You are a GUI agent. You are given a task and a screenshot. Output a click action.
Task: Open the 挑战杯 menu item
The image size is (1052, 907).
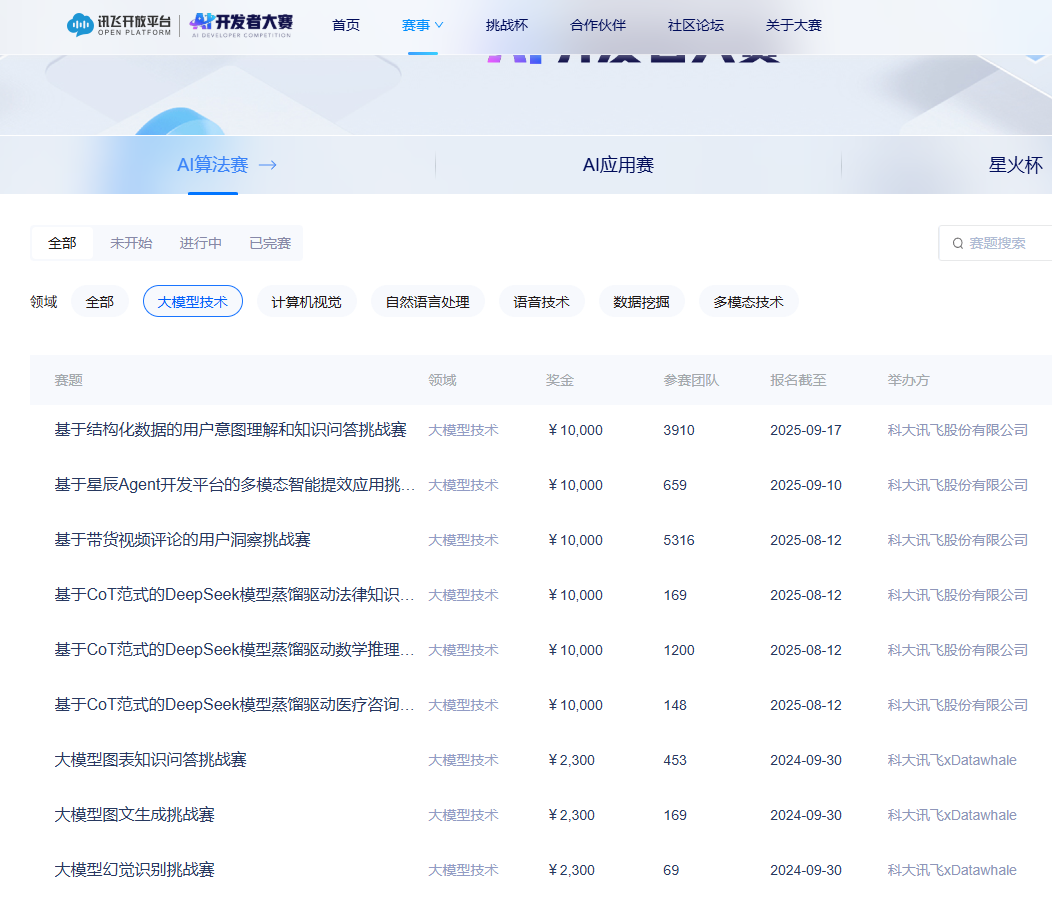(507, 25)
